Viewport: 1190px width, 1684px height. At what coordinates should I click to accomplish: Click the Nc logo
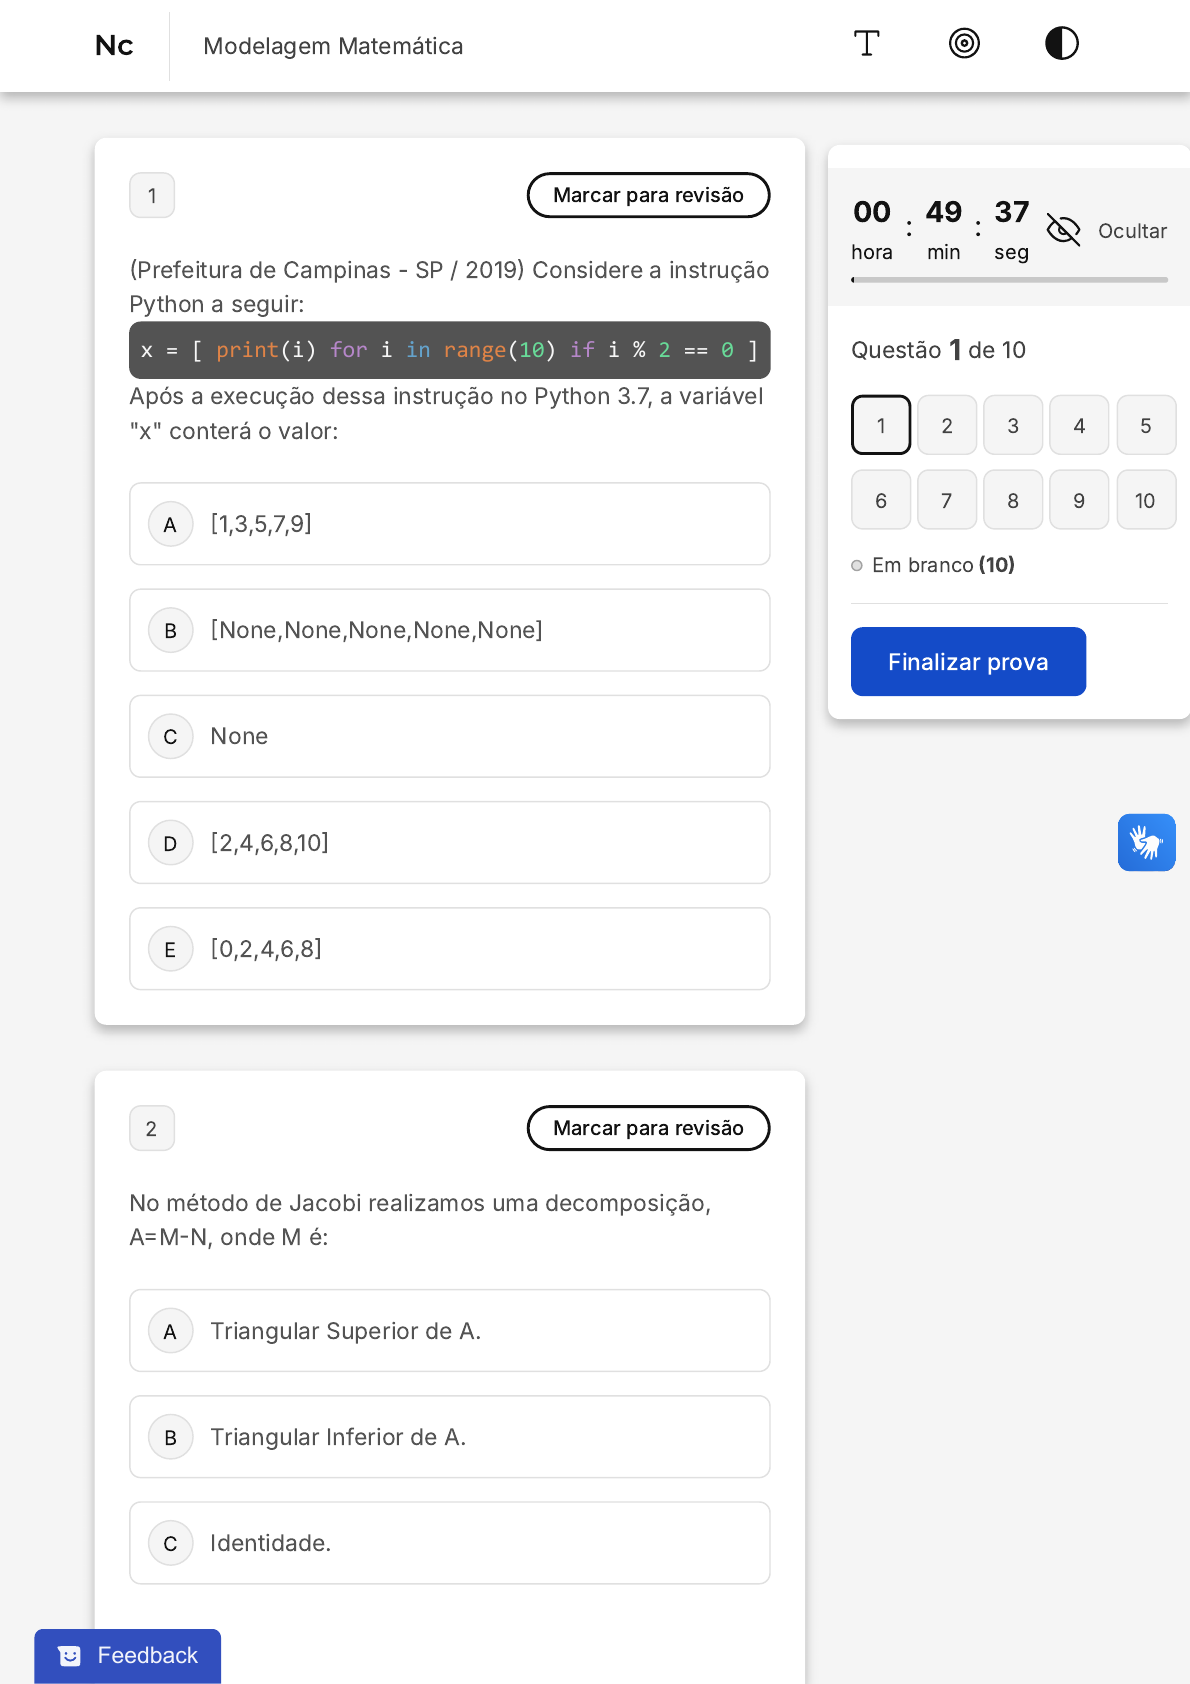114,46
